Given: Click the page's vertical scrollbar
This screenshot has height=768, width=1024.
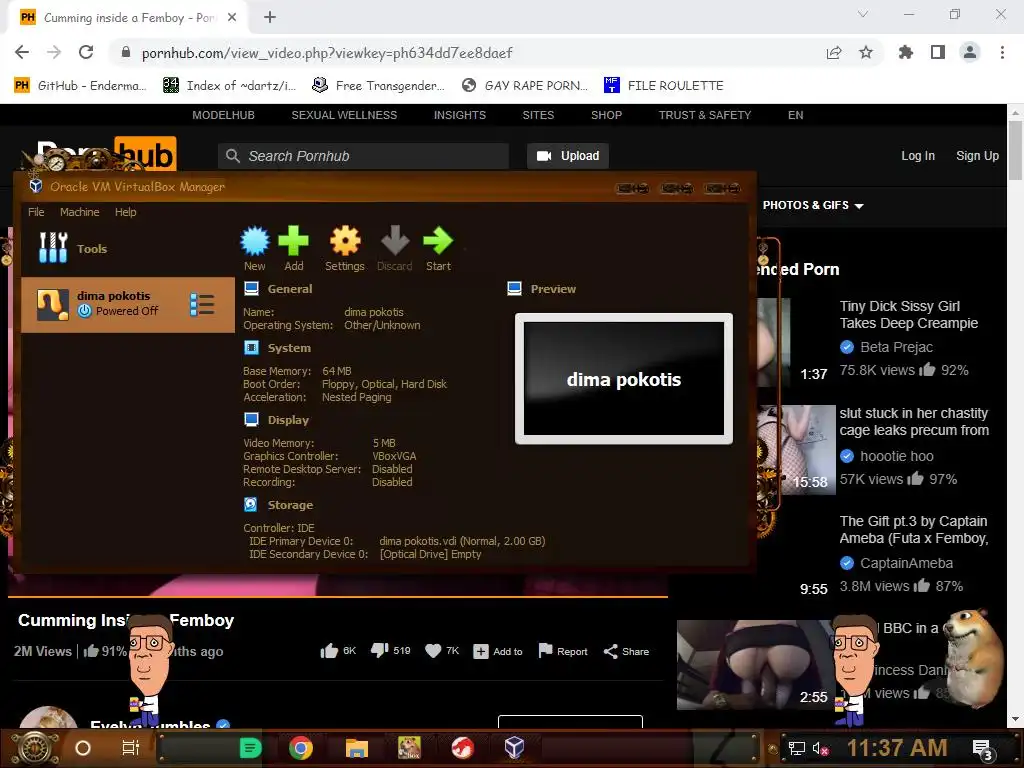Looking at the screenshot, I should 1015,150.
